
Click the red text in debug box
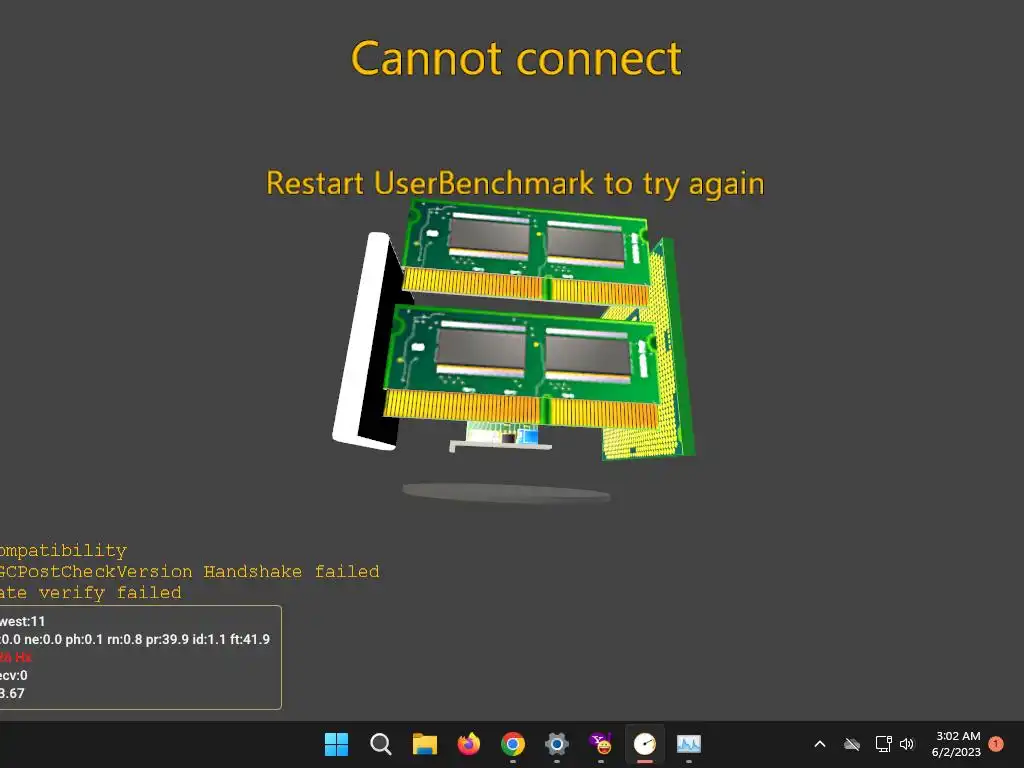point(16,657)
